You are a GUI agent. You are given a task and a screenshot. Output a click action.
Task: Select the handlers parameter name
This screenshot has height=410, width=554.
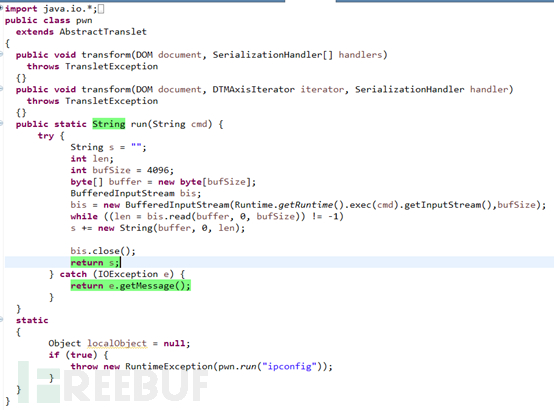coord(360,55)
